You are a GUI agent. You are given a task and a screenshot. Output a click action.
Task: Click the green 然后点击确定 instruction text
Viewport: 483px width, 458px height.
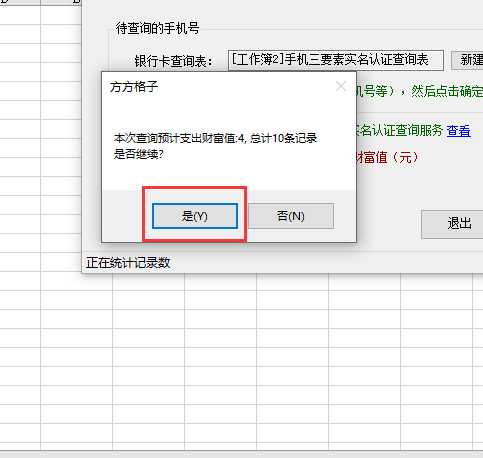coord(447,91)
